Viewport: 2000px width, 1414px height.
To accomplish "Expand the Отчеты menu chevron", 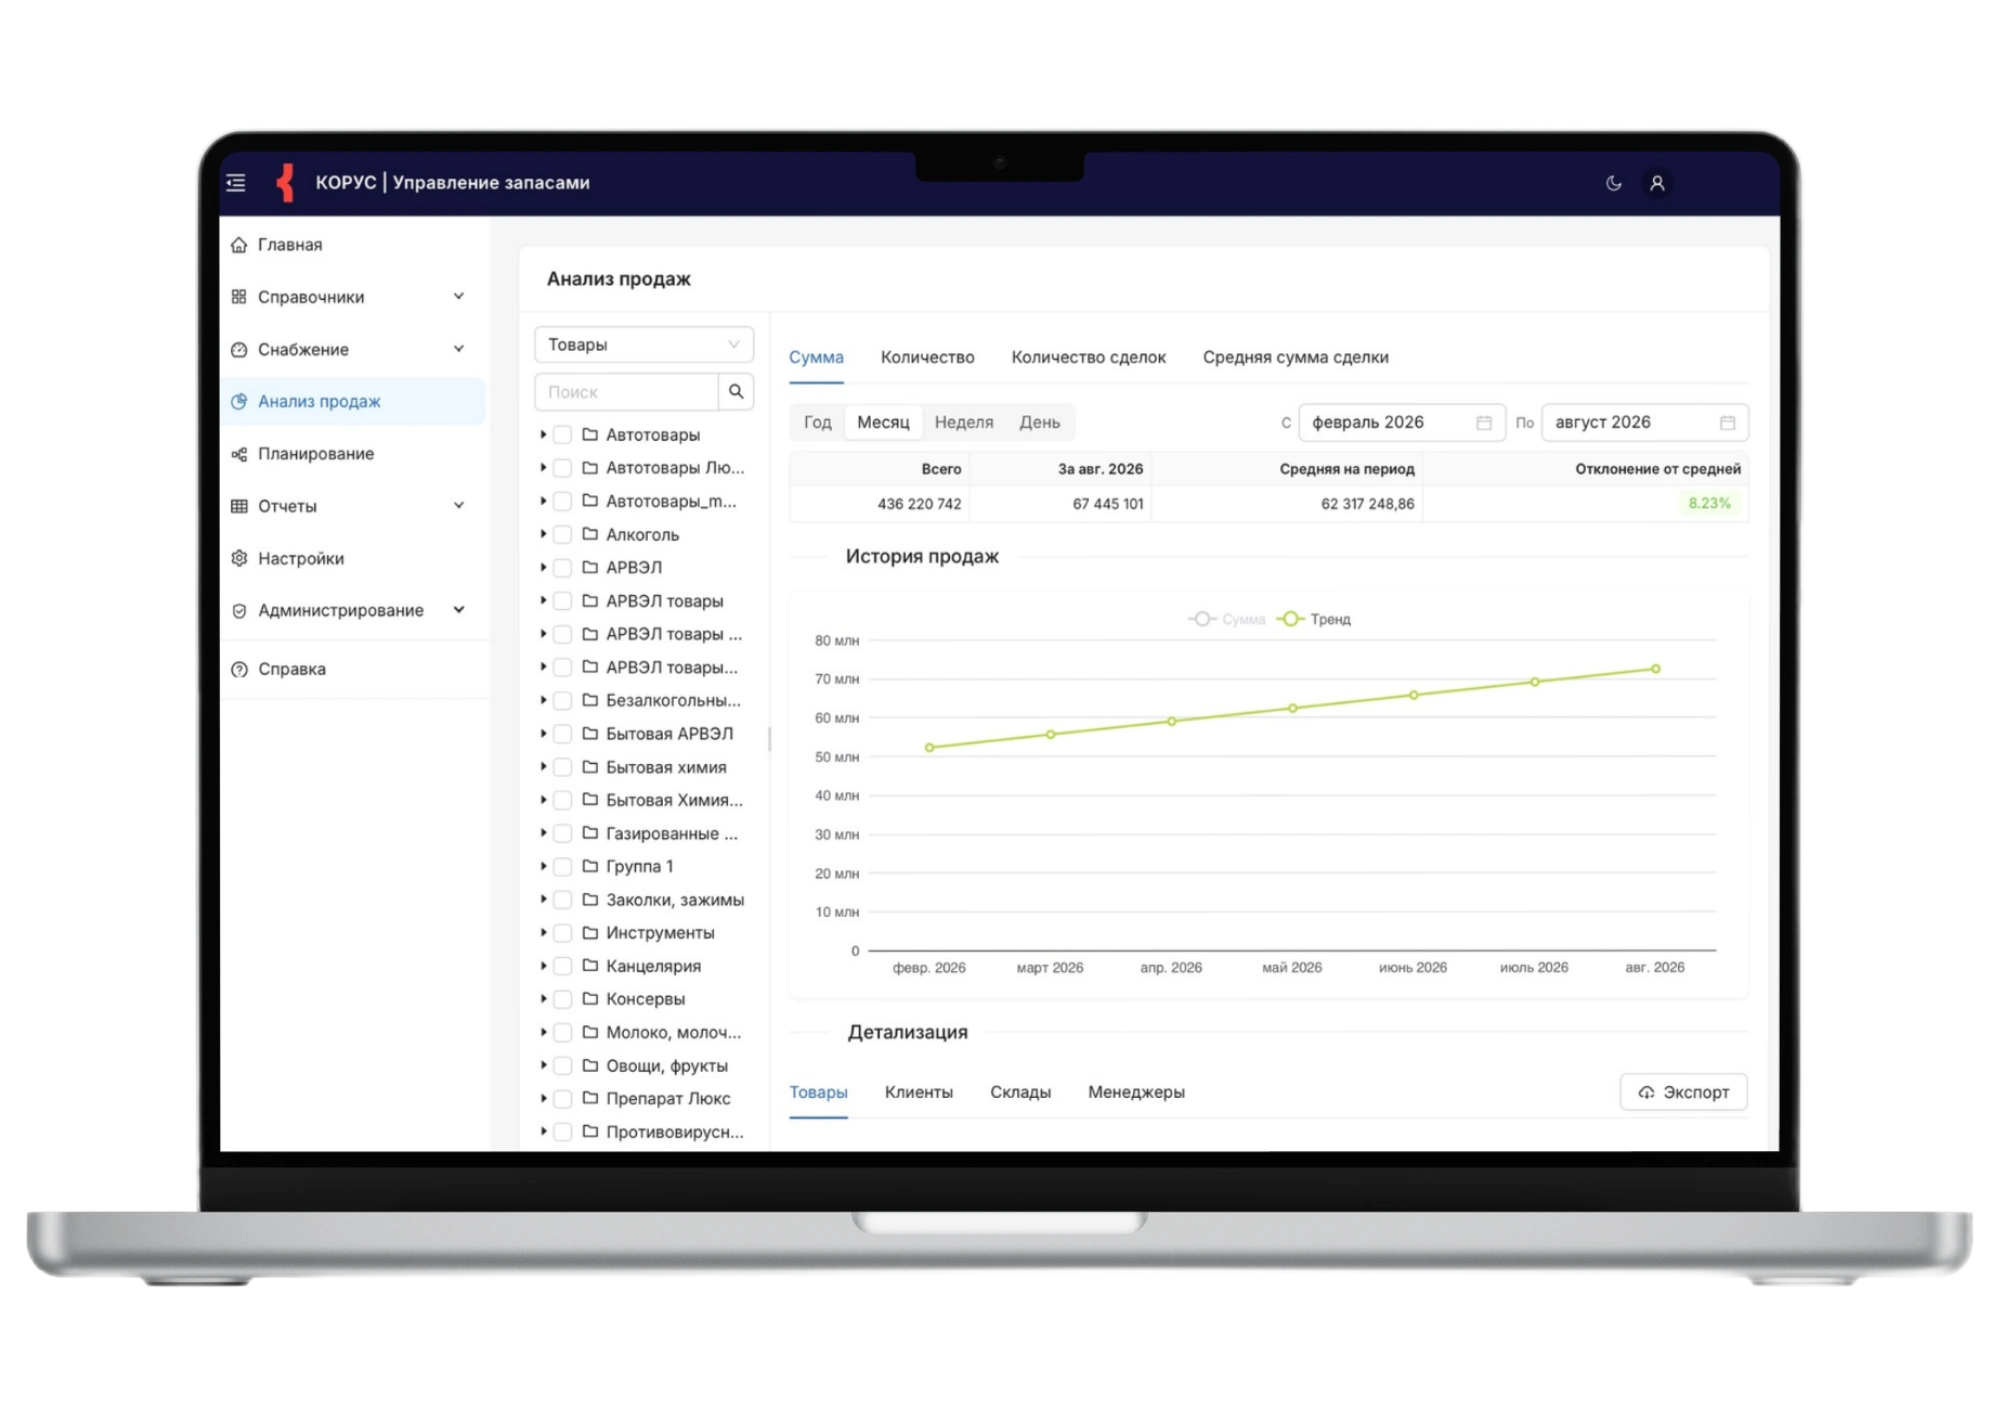I will 459,505.
